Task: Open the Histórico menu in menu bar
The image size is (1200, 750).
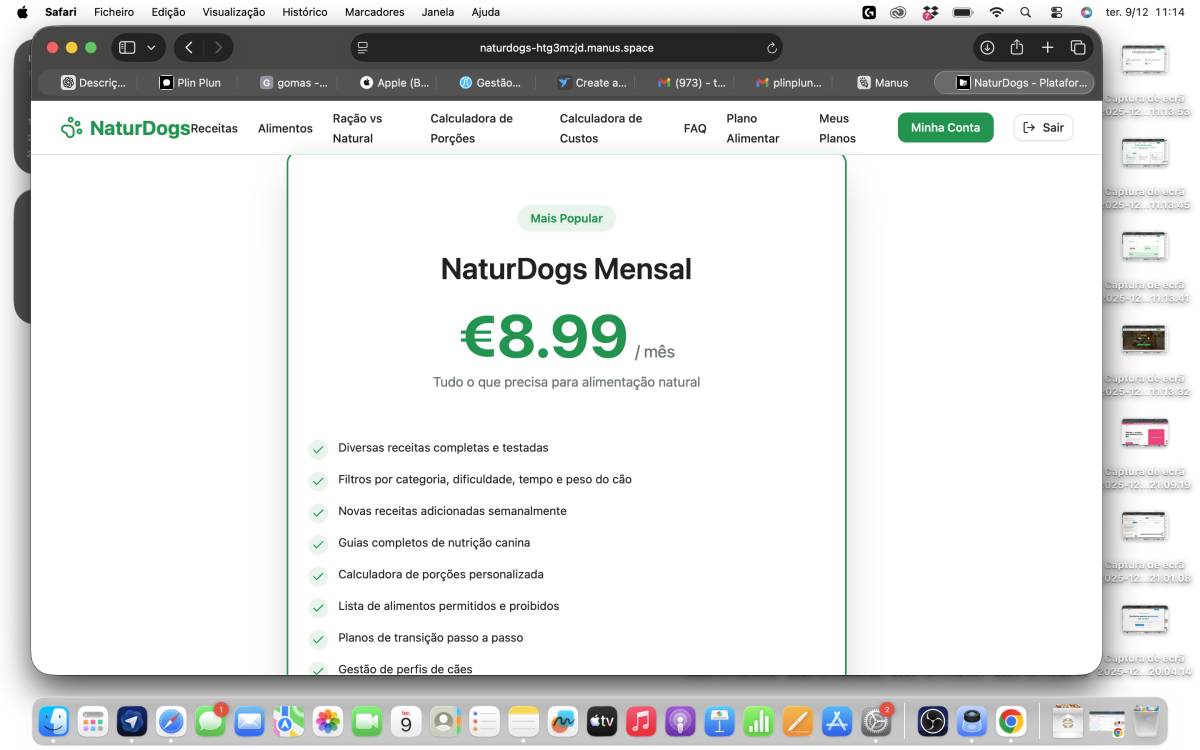Action: [305, 12]
